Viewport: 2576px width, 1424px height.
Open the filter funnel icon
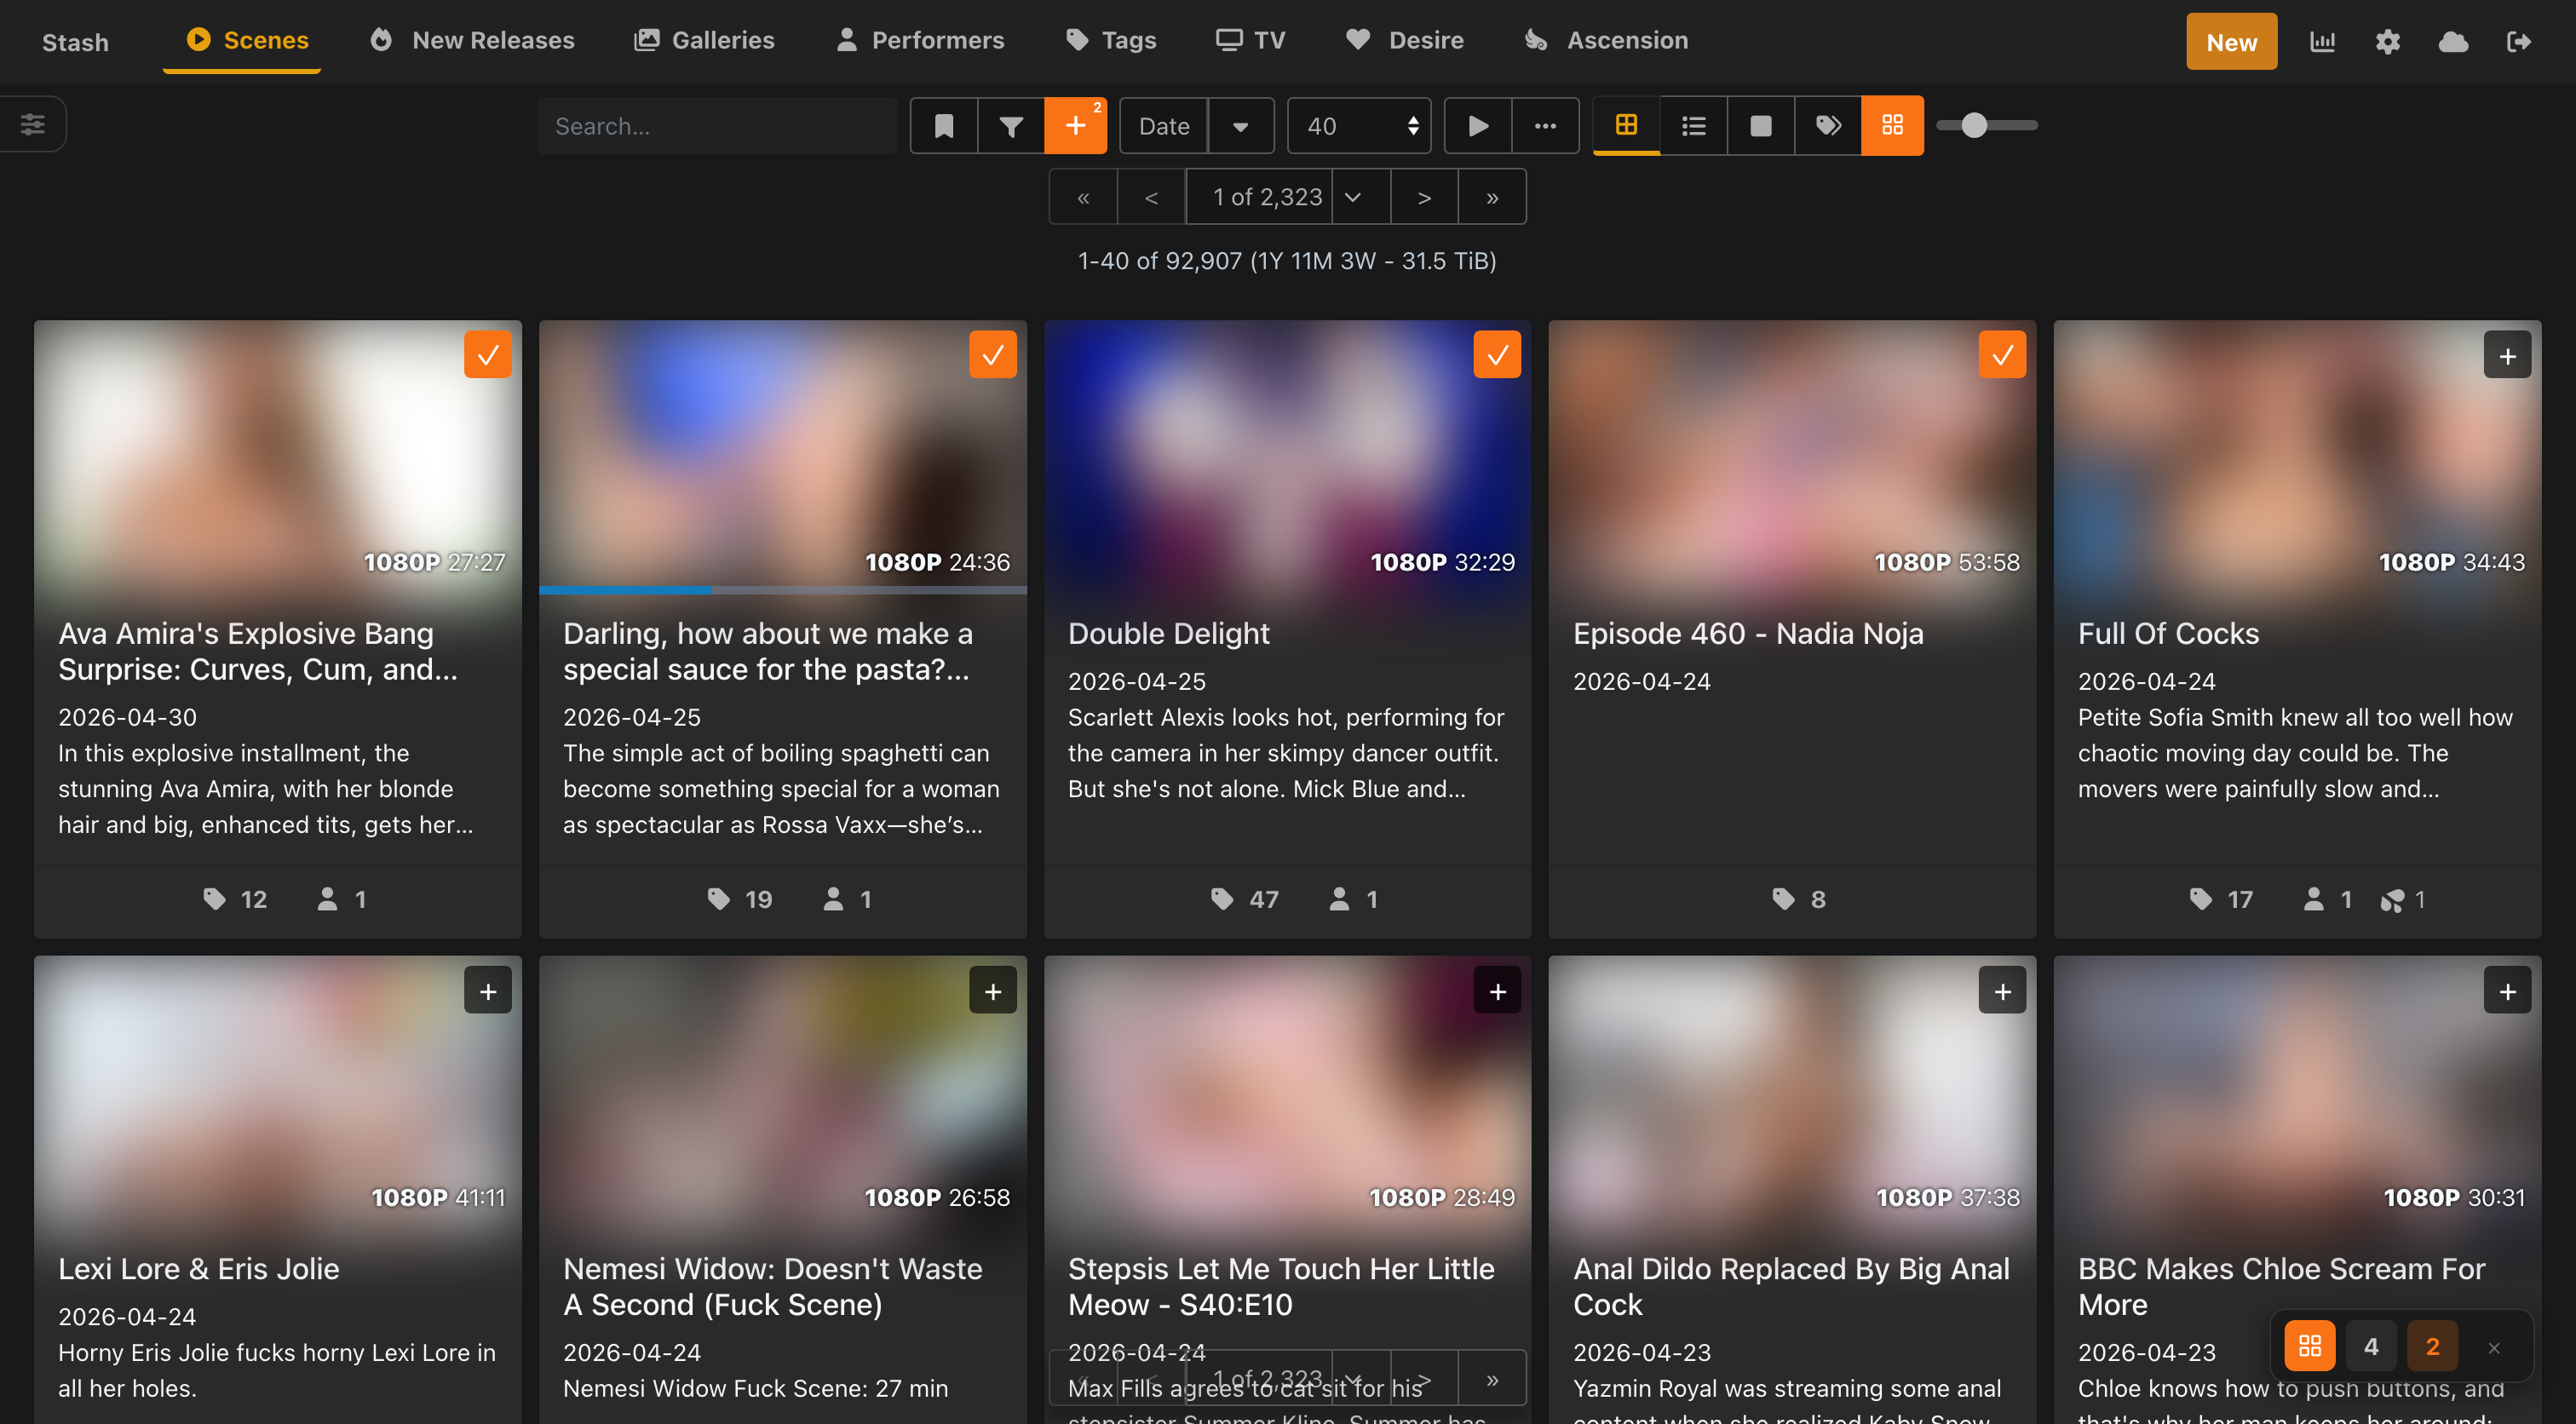[x=1011, y=126]
